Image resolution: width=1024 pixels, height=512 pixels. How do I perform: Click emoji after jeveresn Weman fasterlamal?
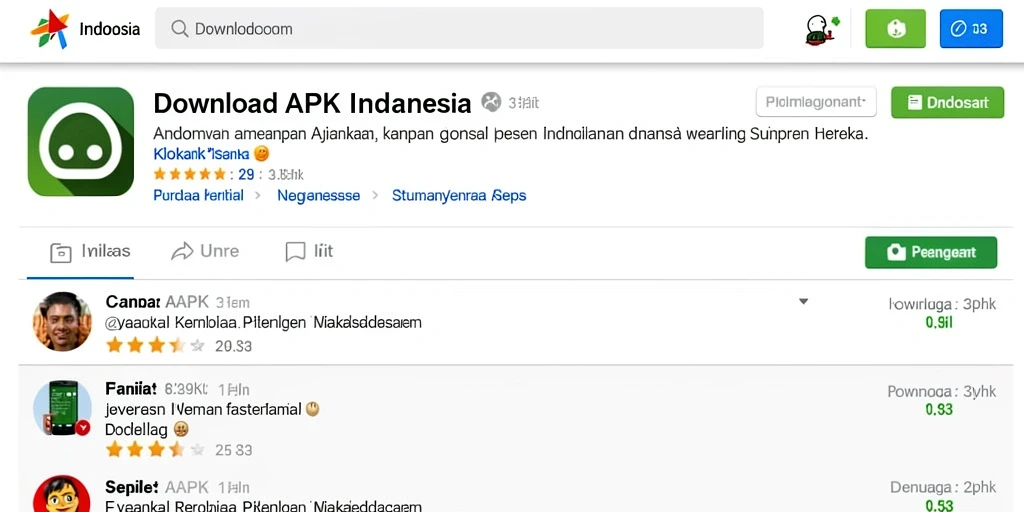coord(313,409)
